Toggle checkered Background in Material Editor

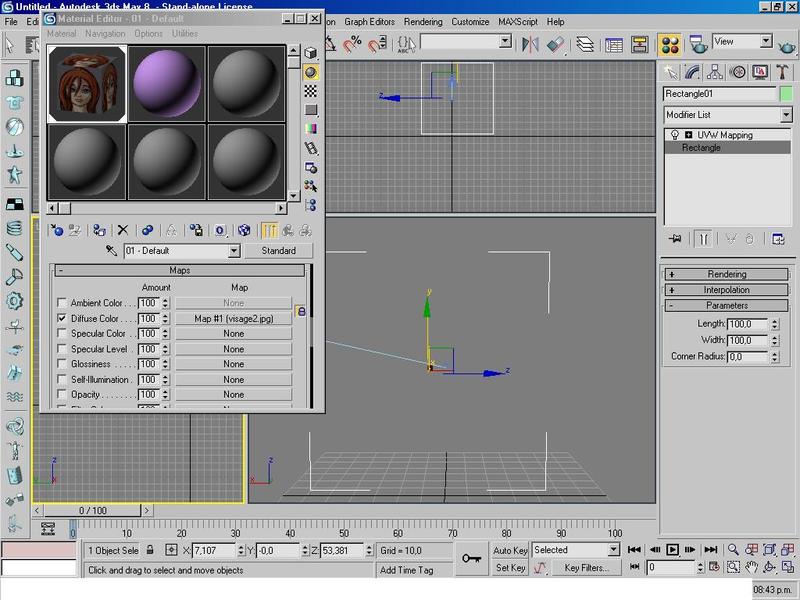(x=310, y=91)
